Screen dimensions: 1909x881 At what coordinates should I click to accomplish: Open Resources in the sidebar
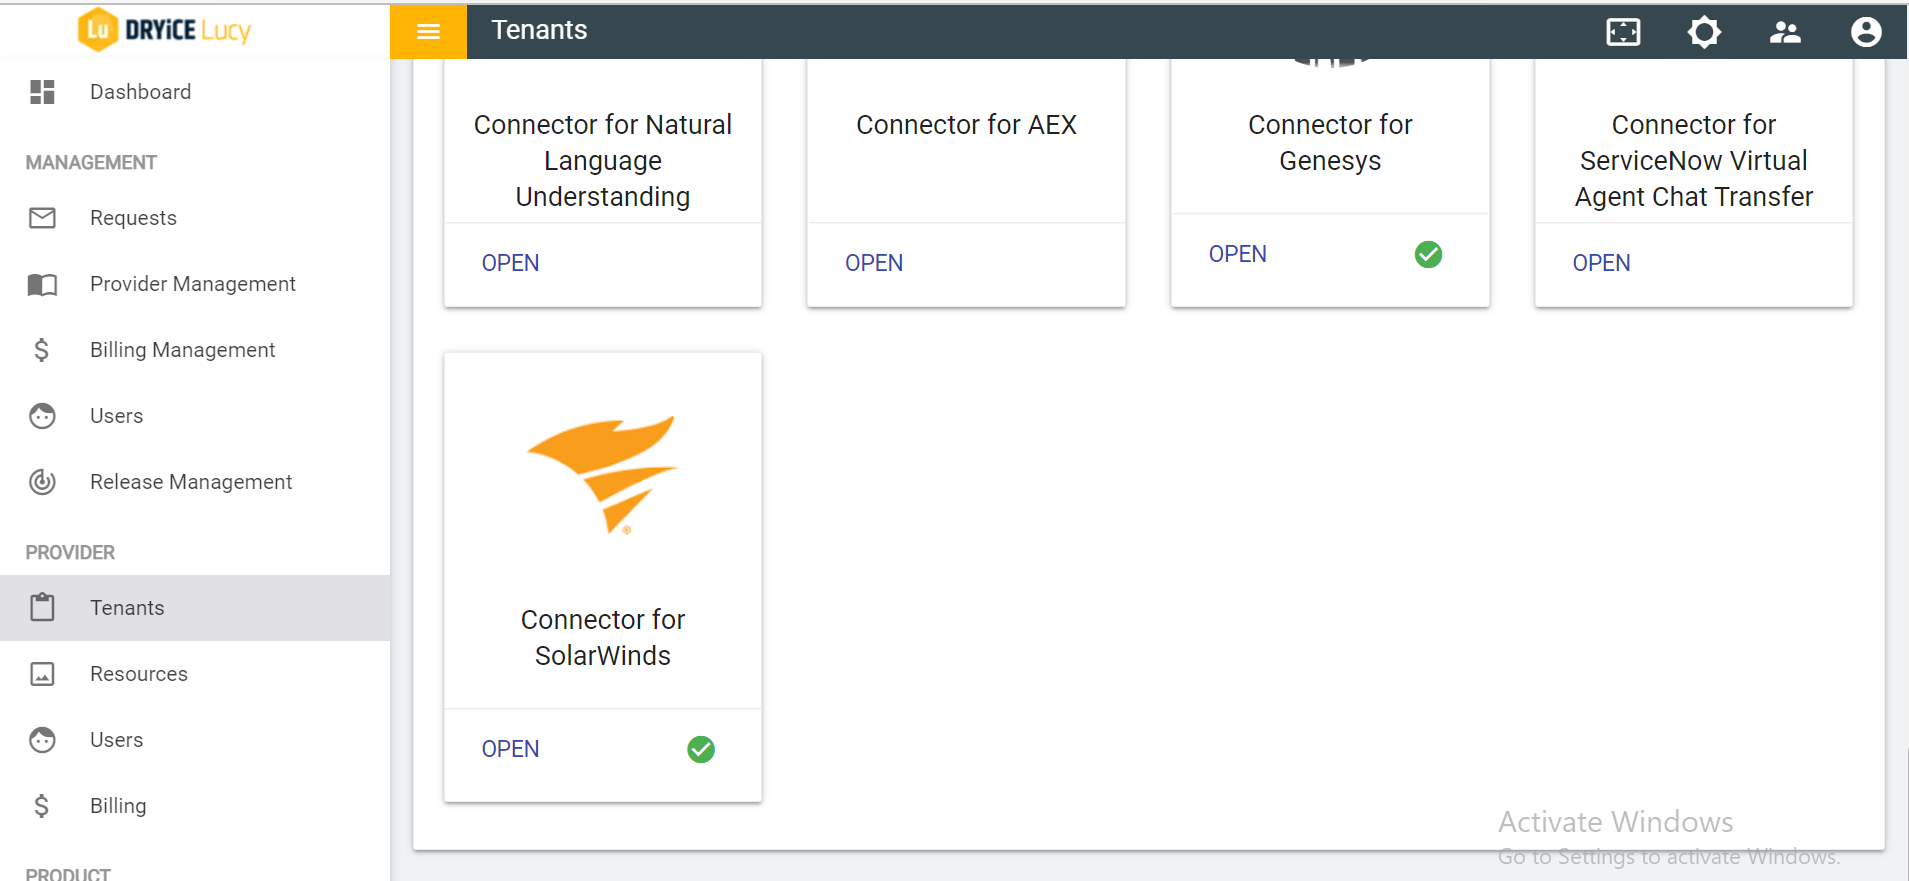[138, 674]
